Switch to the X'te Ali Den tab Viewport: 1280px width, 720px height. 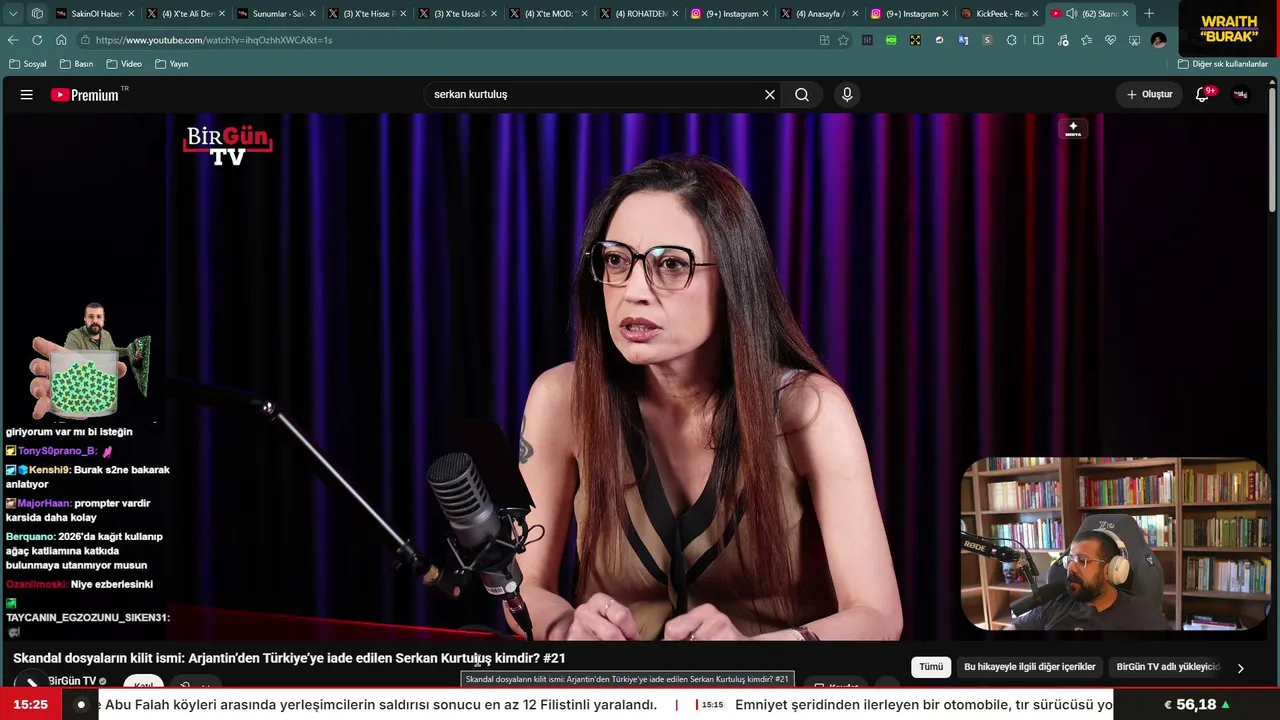click(x=186, y=14)
